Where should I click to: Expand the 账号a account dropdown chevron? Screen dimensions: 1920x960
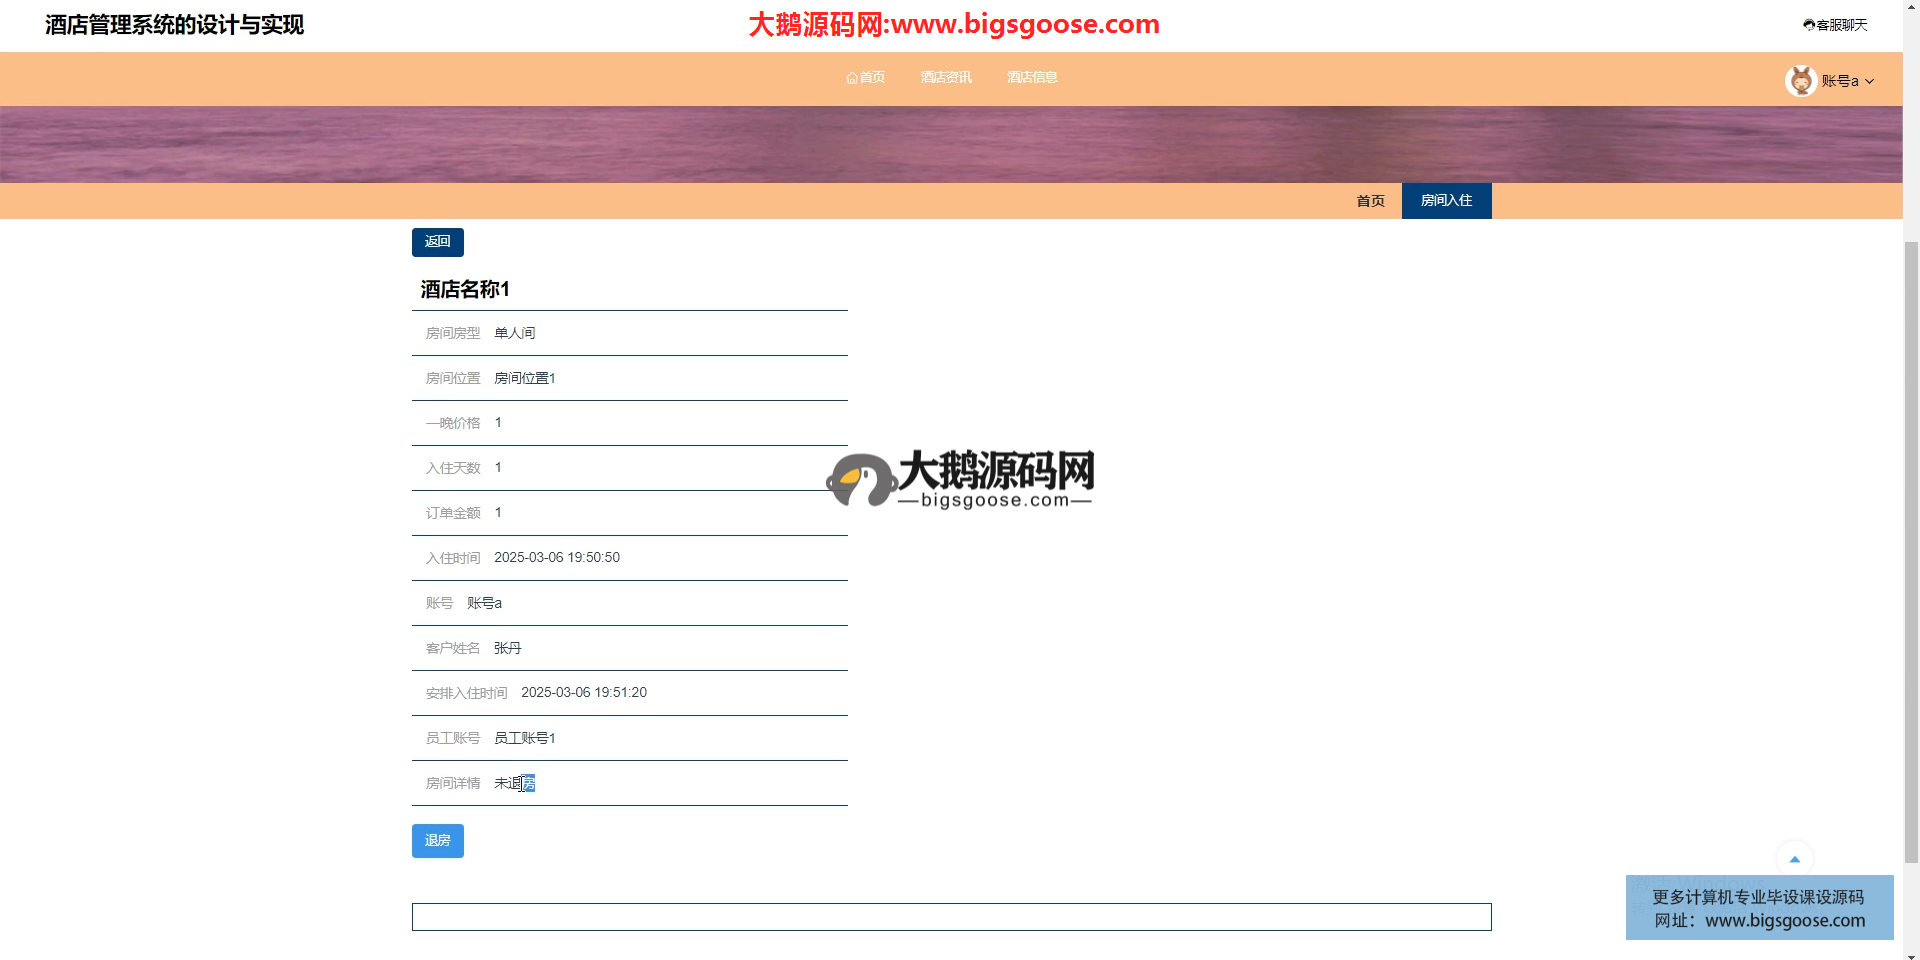click(1870, 82)
